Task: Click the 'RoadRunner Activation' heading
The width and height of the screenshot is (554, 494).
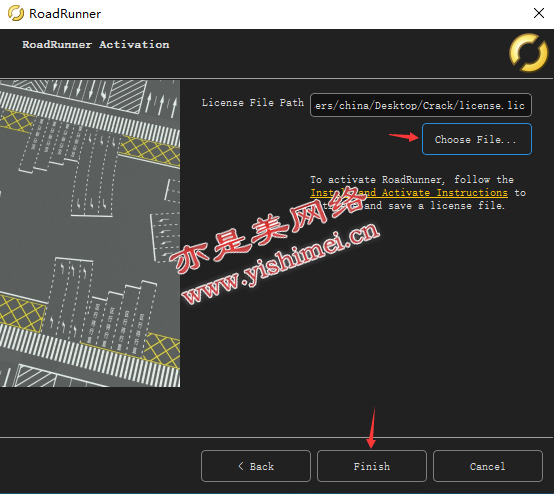Action: click(x=96, y=45)
